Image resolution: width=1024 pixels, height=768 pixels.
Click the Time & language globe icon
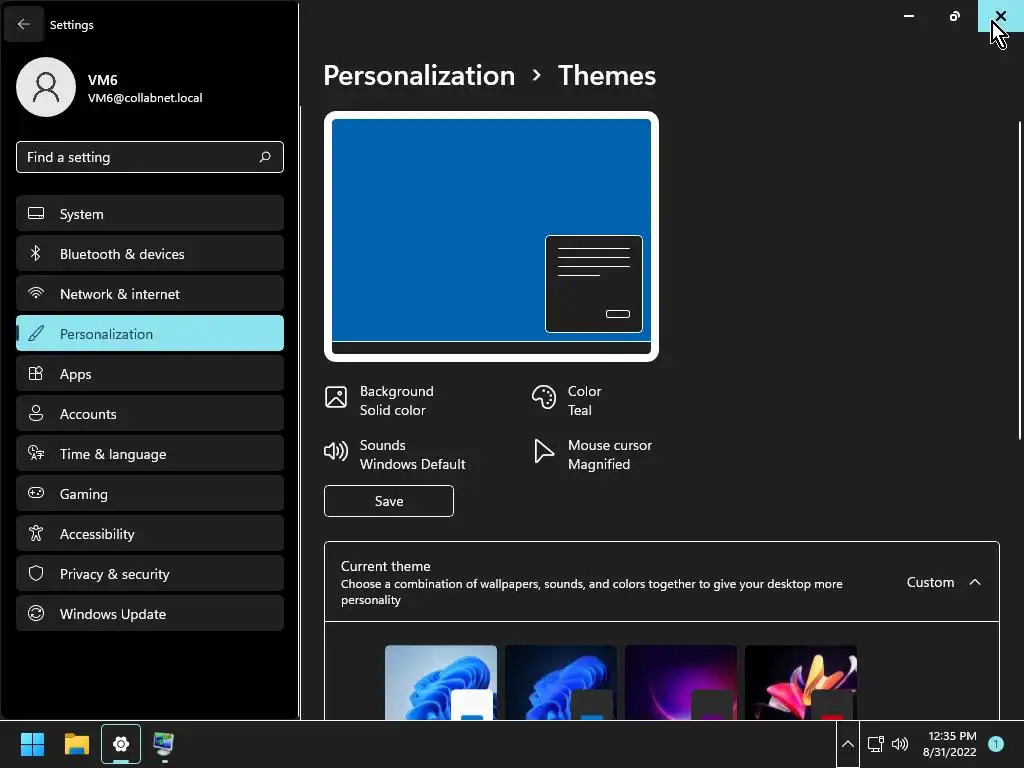[36, 453]
